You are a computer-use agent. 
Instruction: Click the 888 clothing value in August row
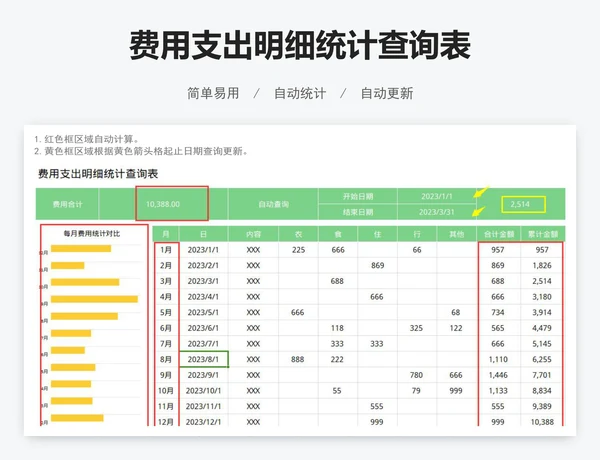point(297,359)
